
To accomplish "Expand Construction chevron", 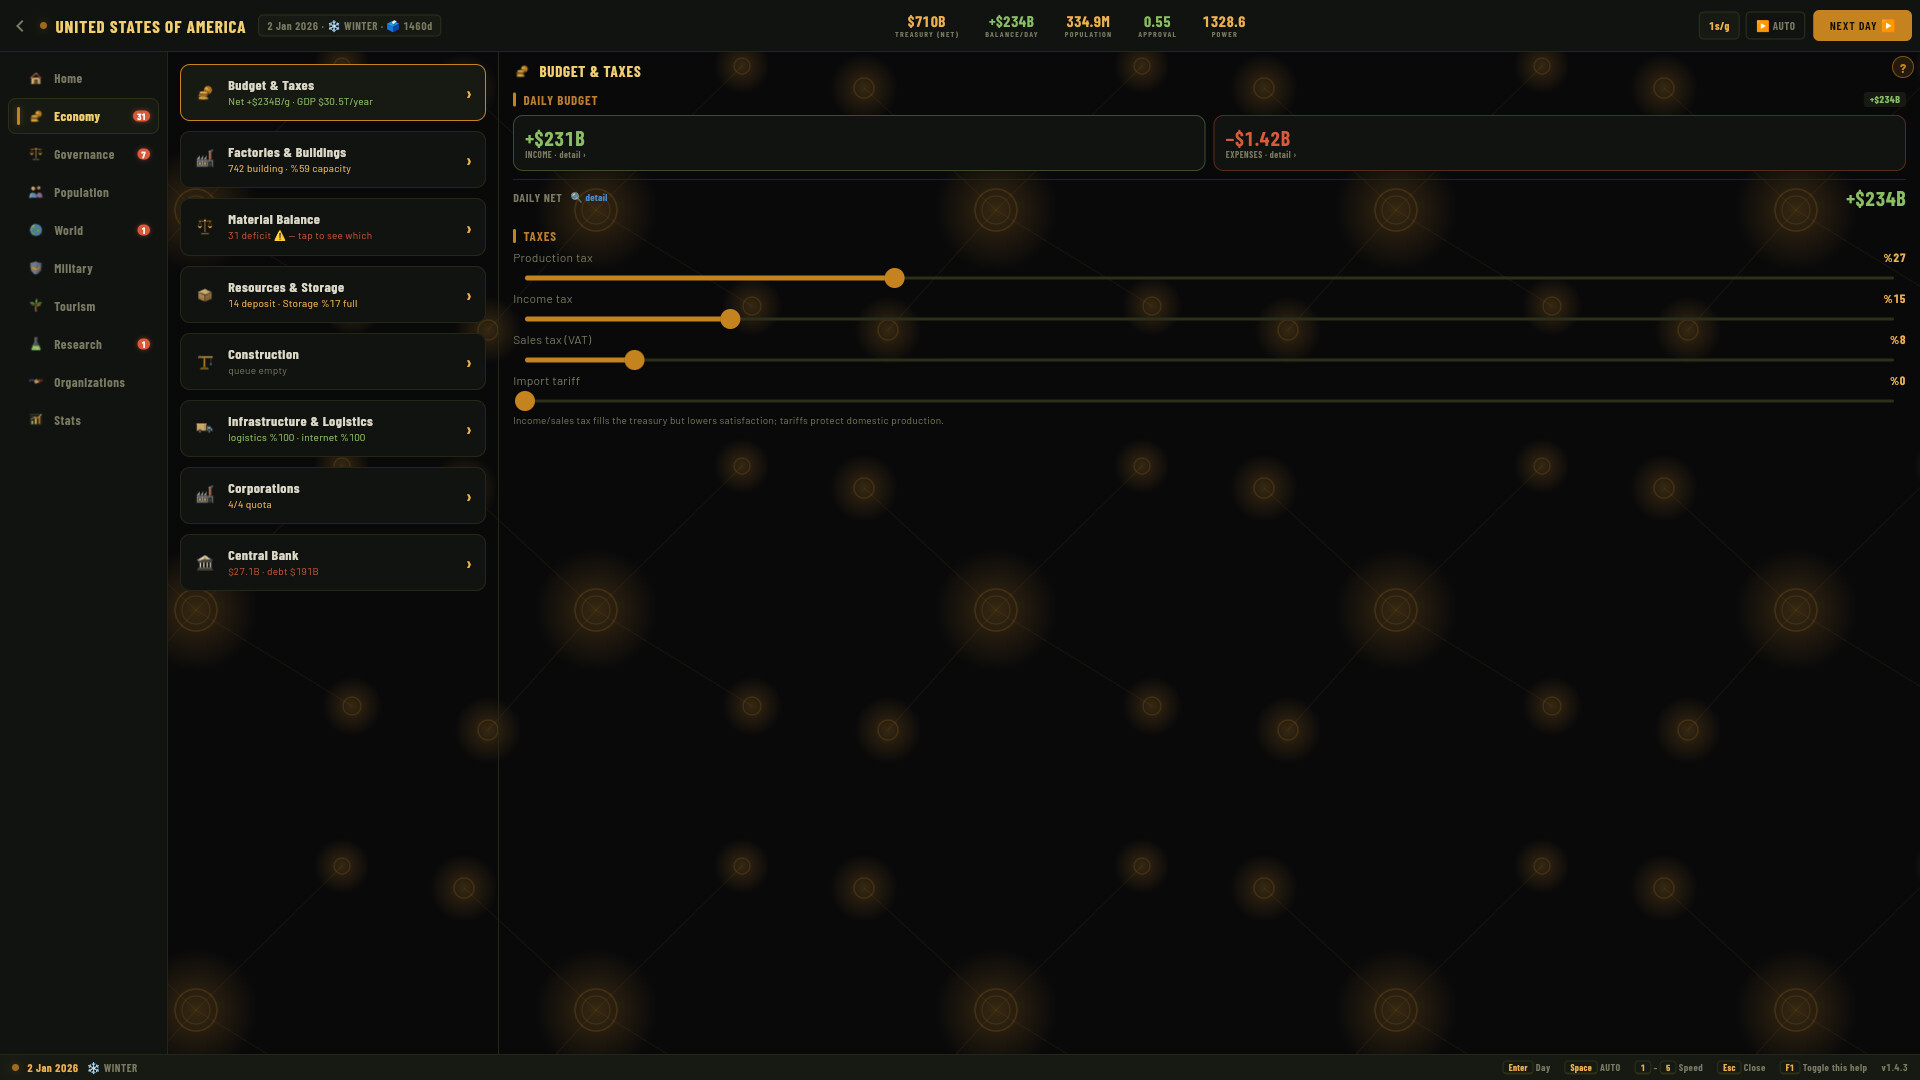I will [469, 363].
